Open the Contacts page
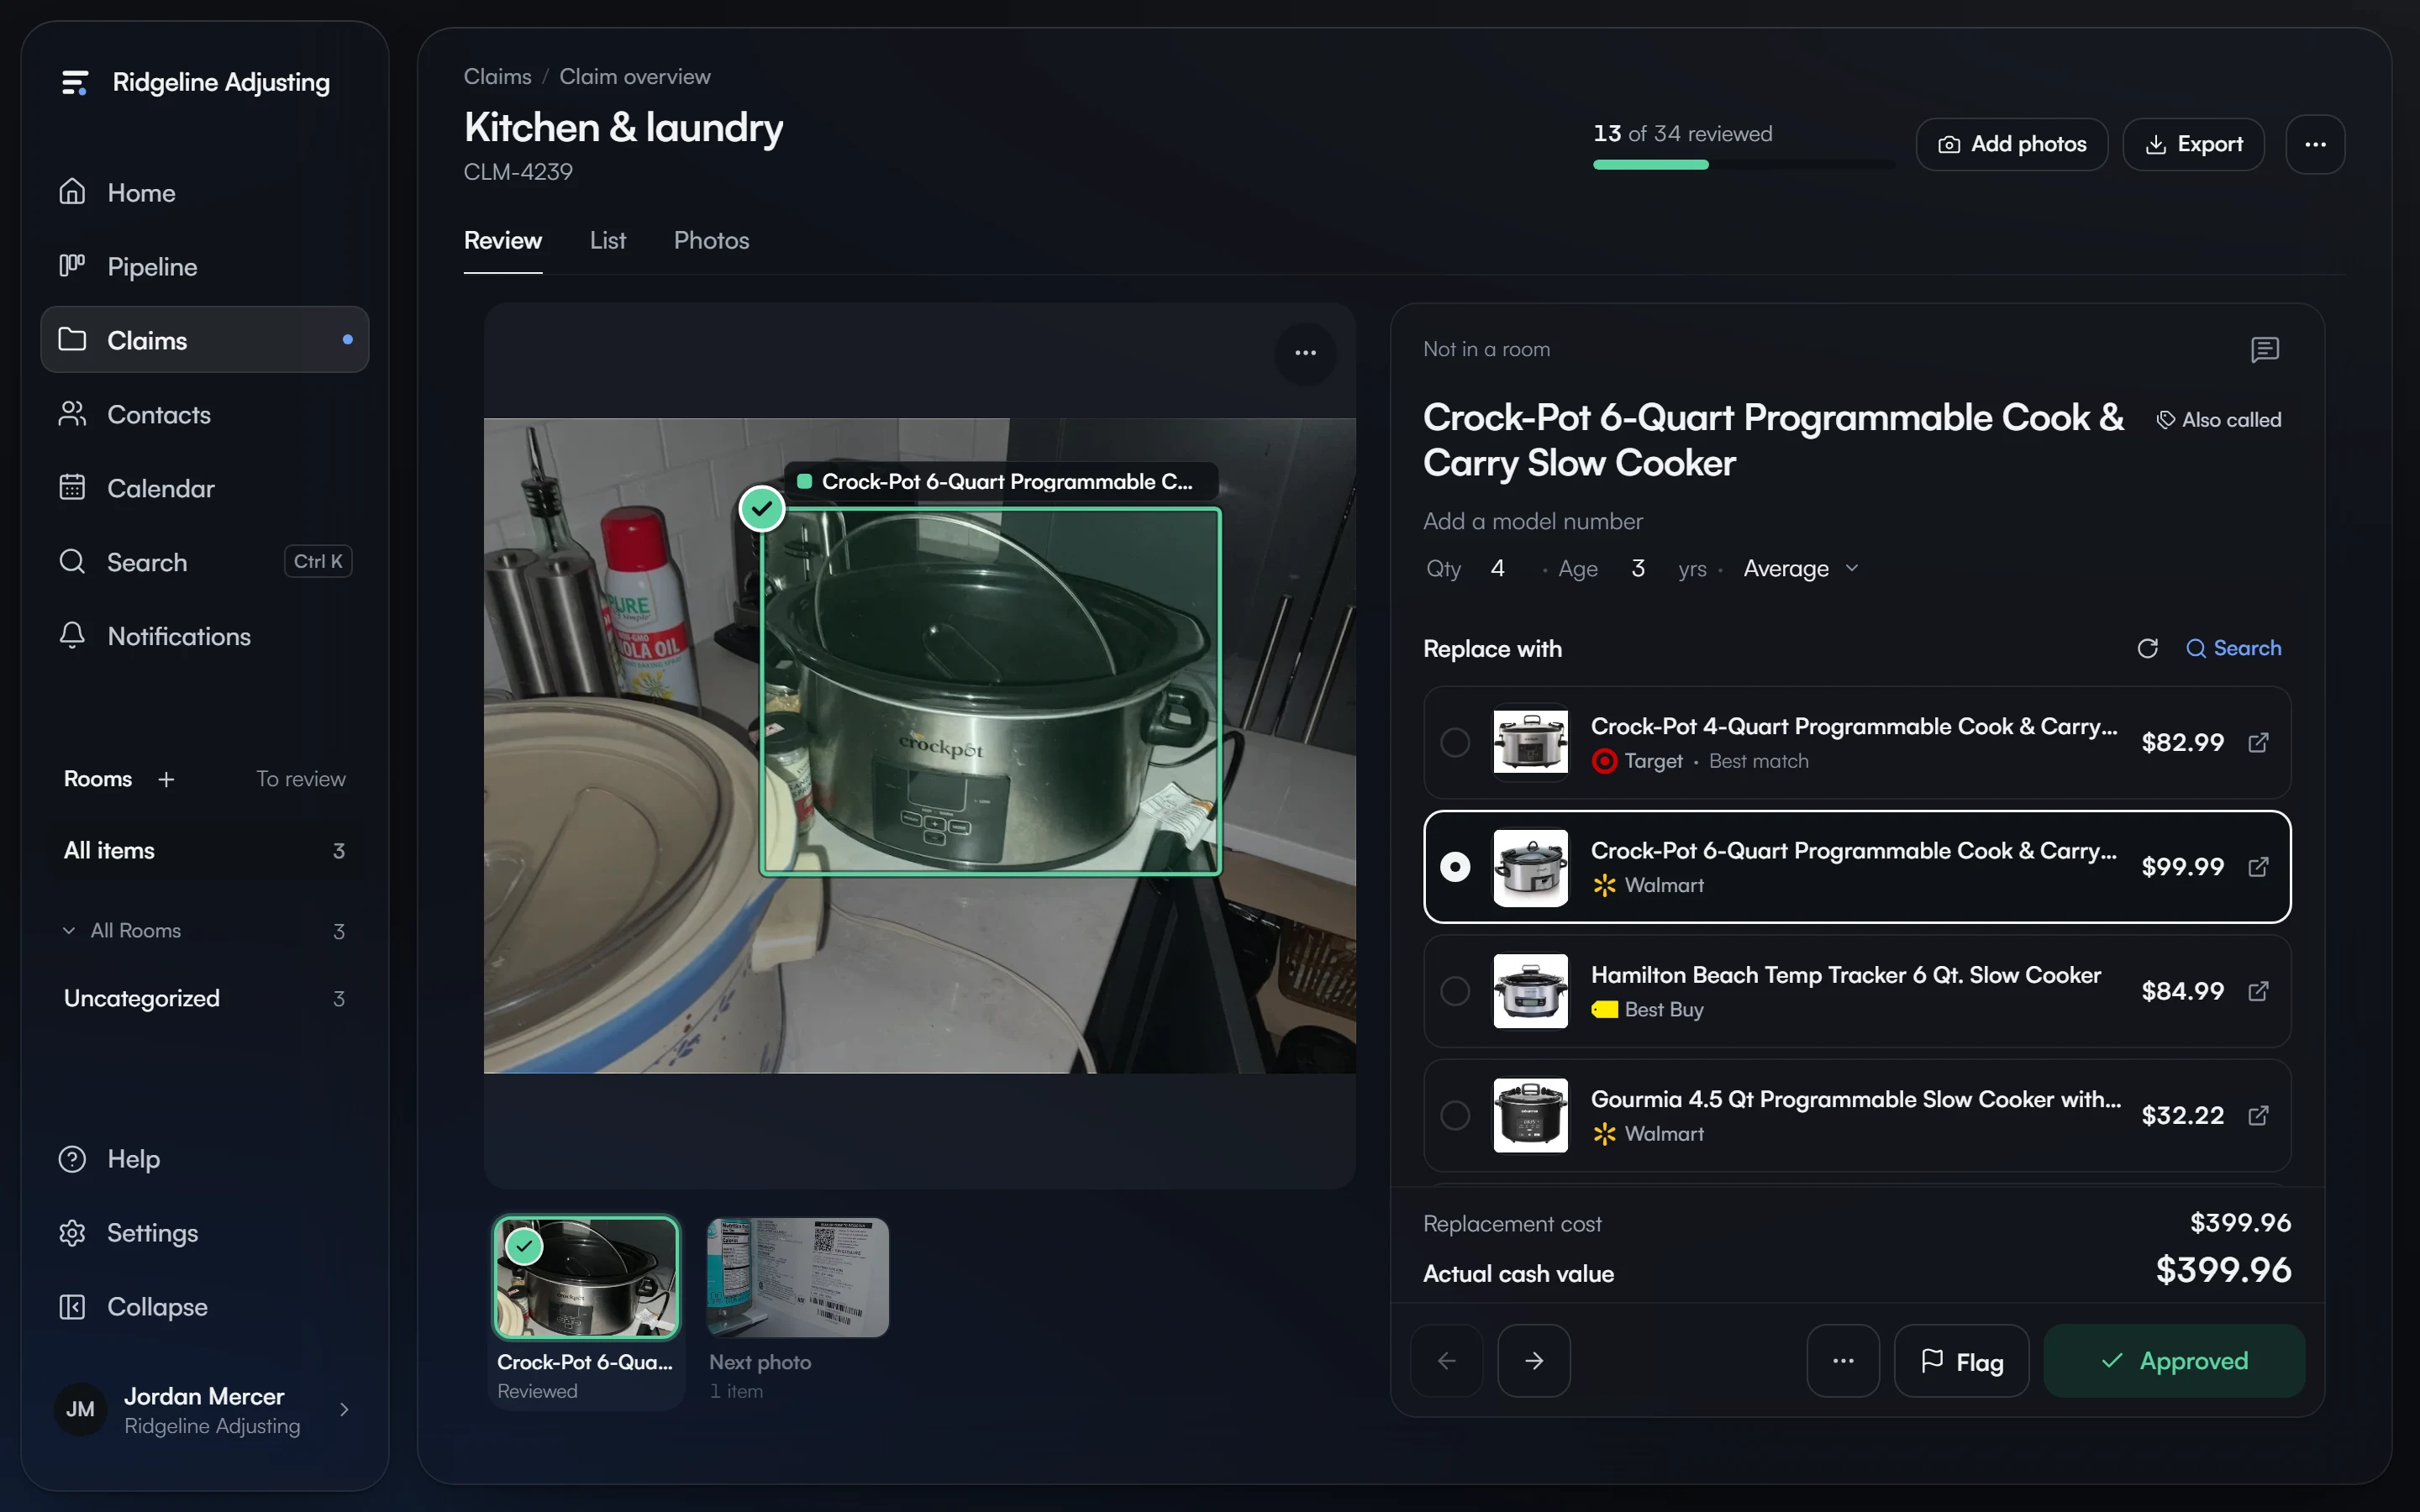The height and width of the screenshot is (1512, 2420). coord(204,414)
